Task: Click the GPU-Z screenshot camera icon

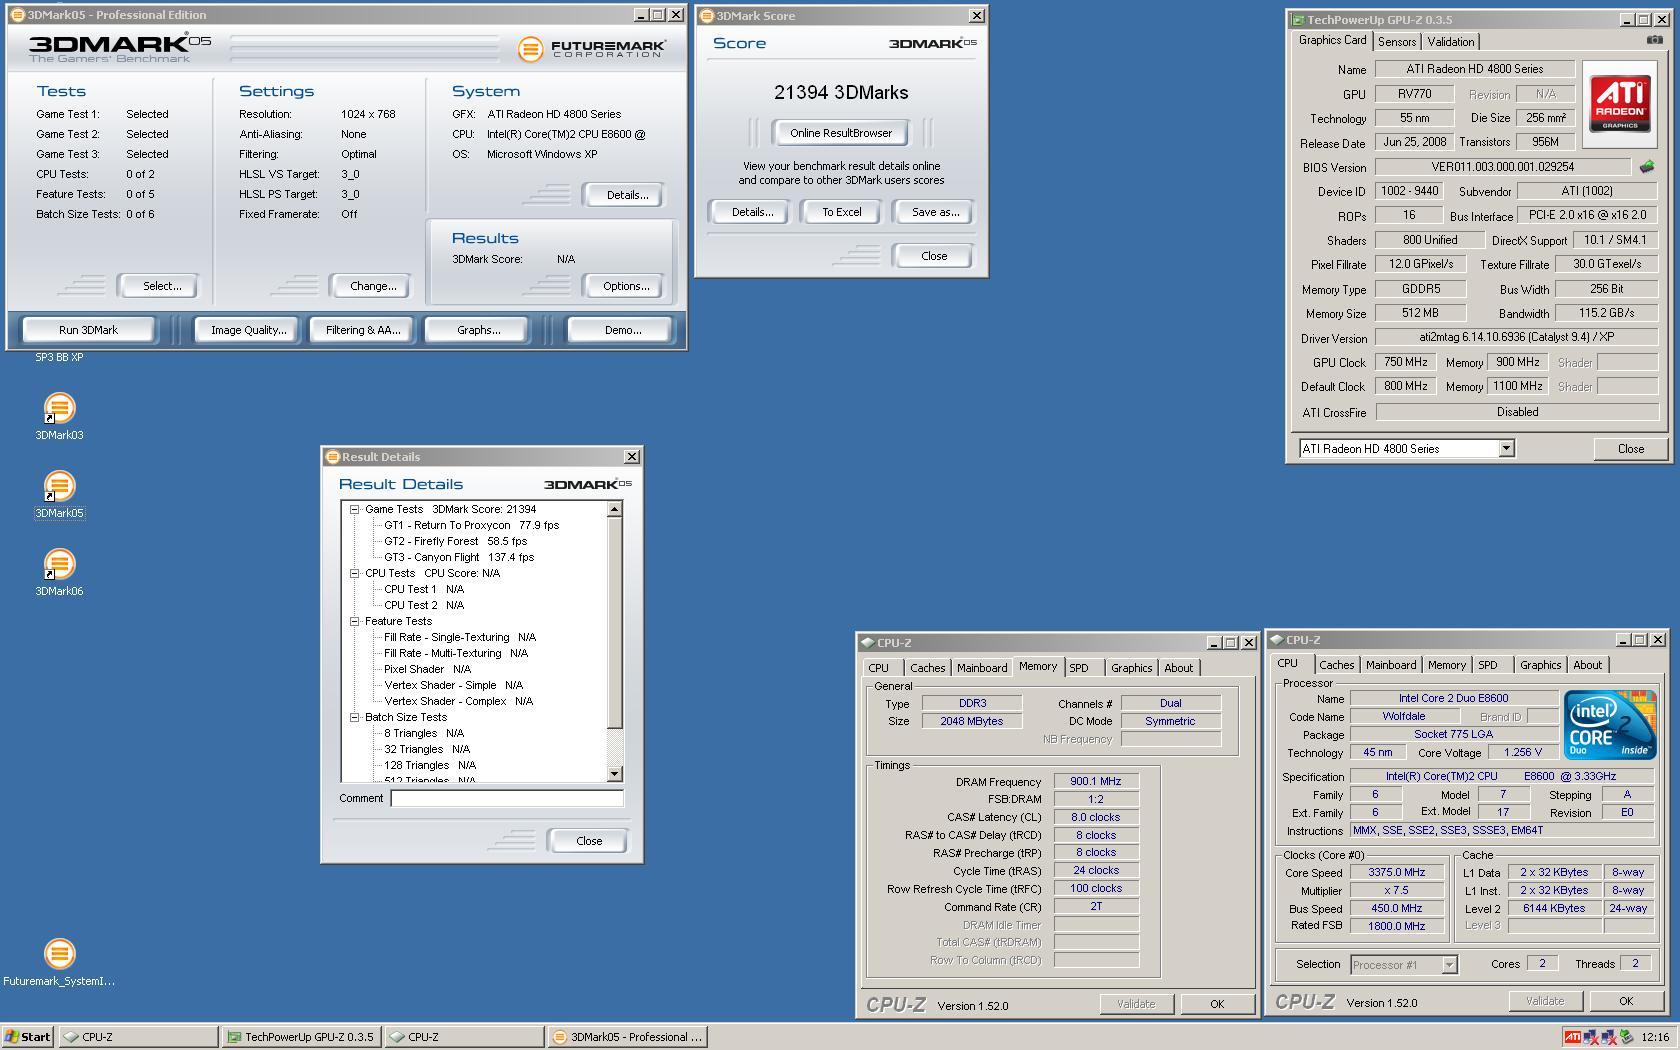Action: (x=1654, y=40)
